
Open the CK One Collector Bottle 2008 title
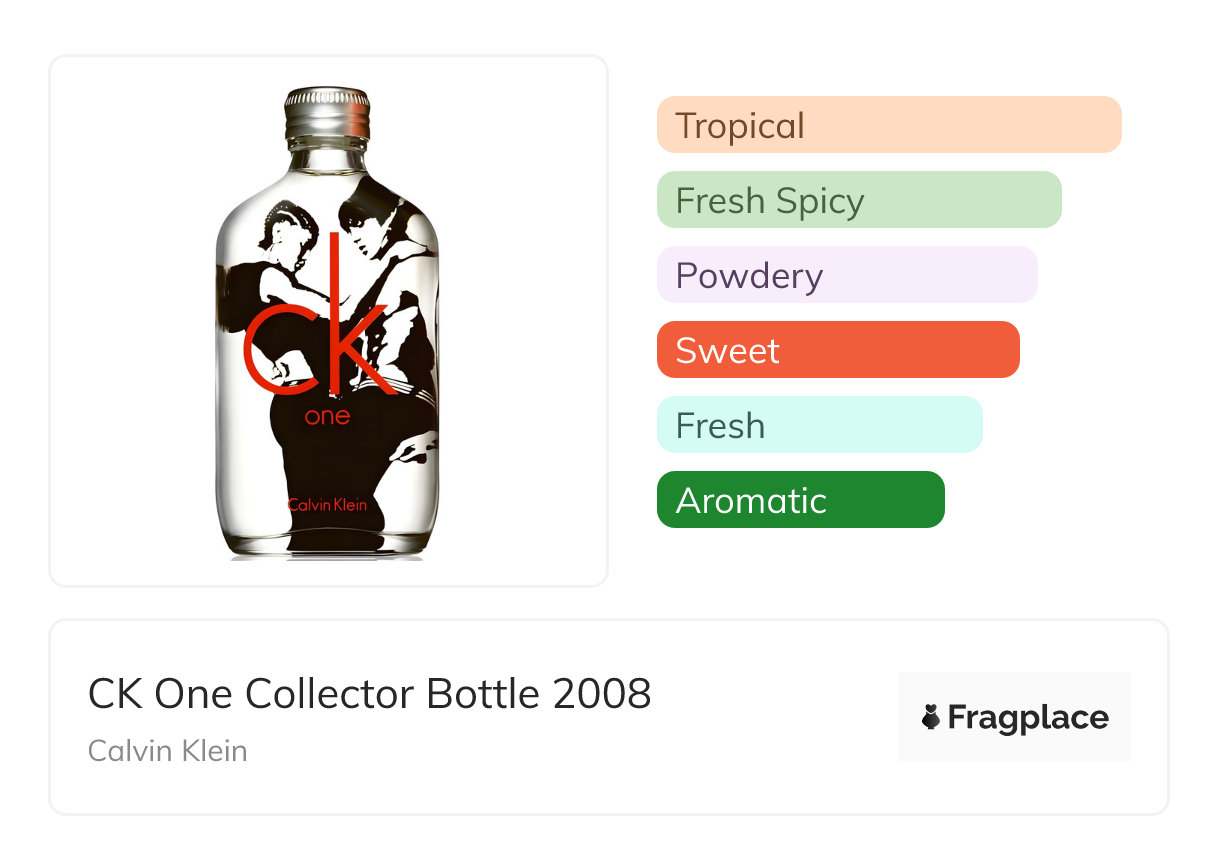click(x=369, y=694)
